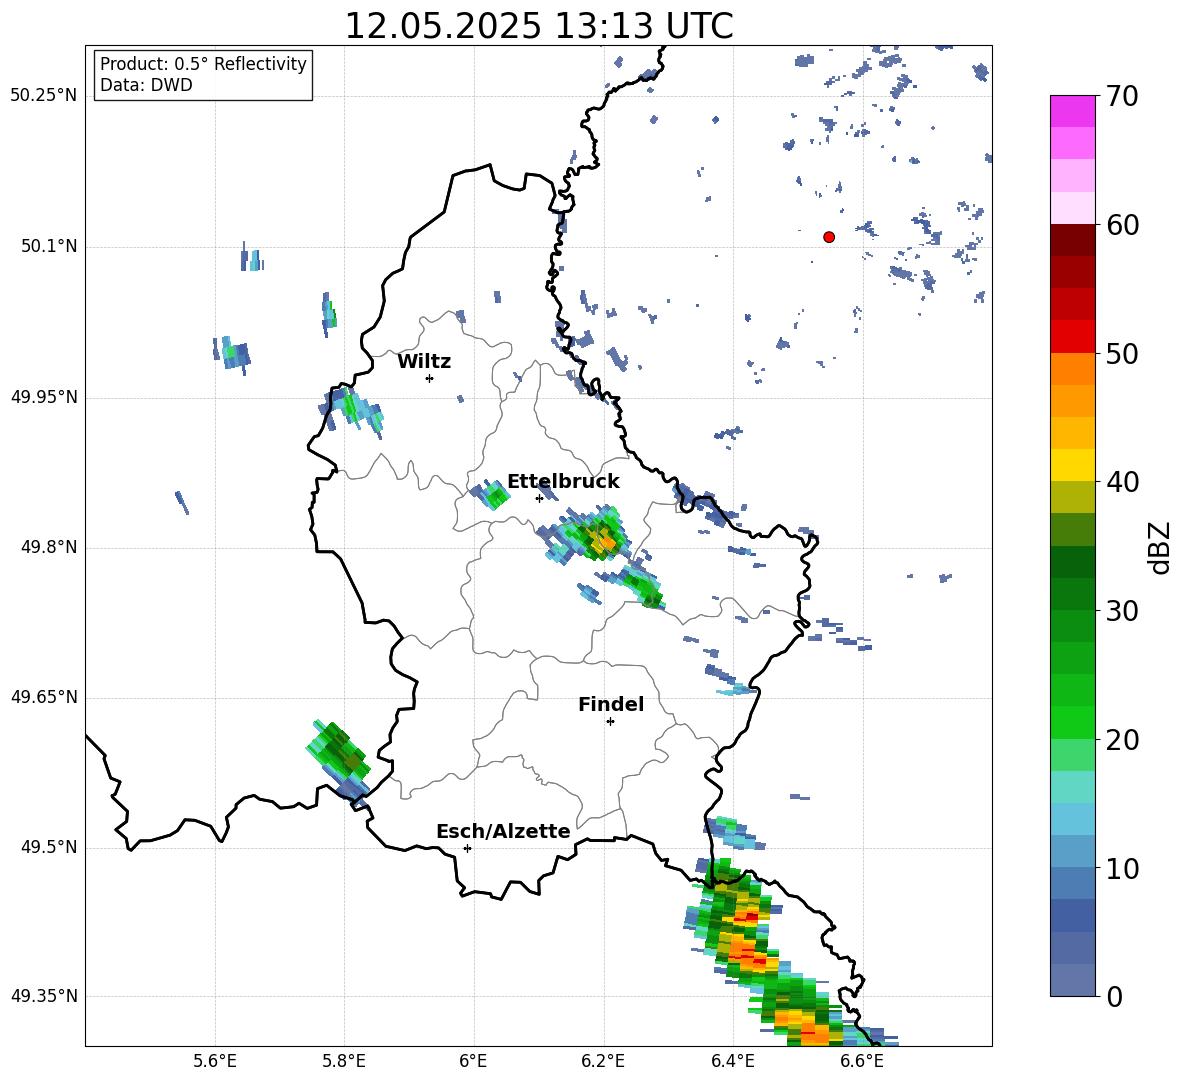This screenshot has width=1184, height=1081.
Task: Click the 49.5°N latitude label
Action: [49, 847]
